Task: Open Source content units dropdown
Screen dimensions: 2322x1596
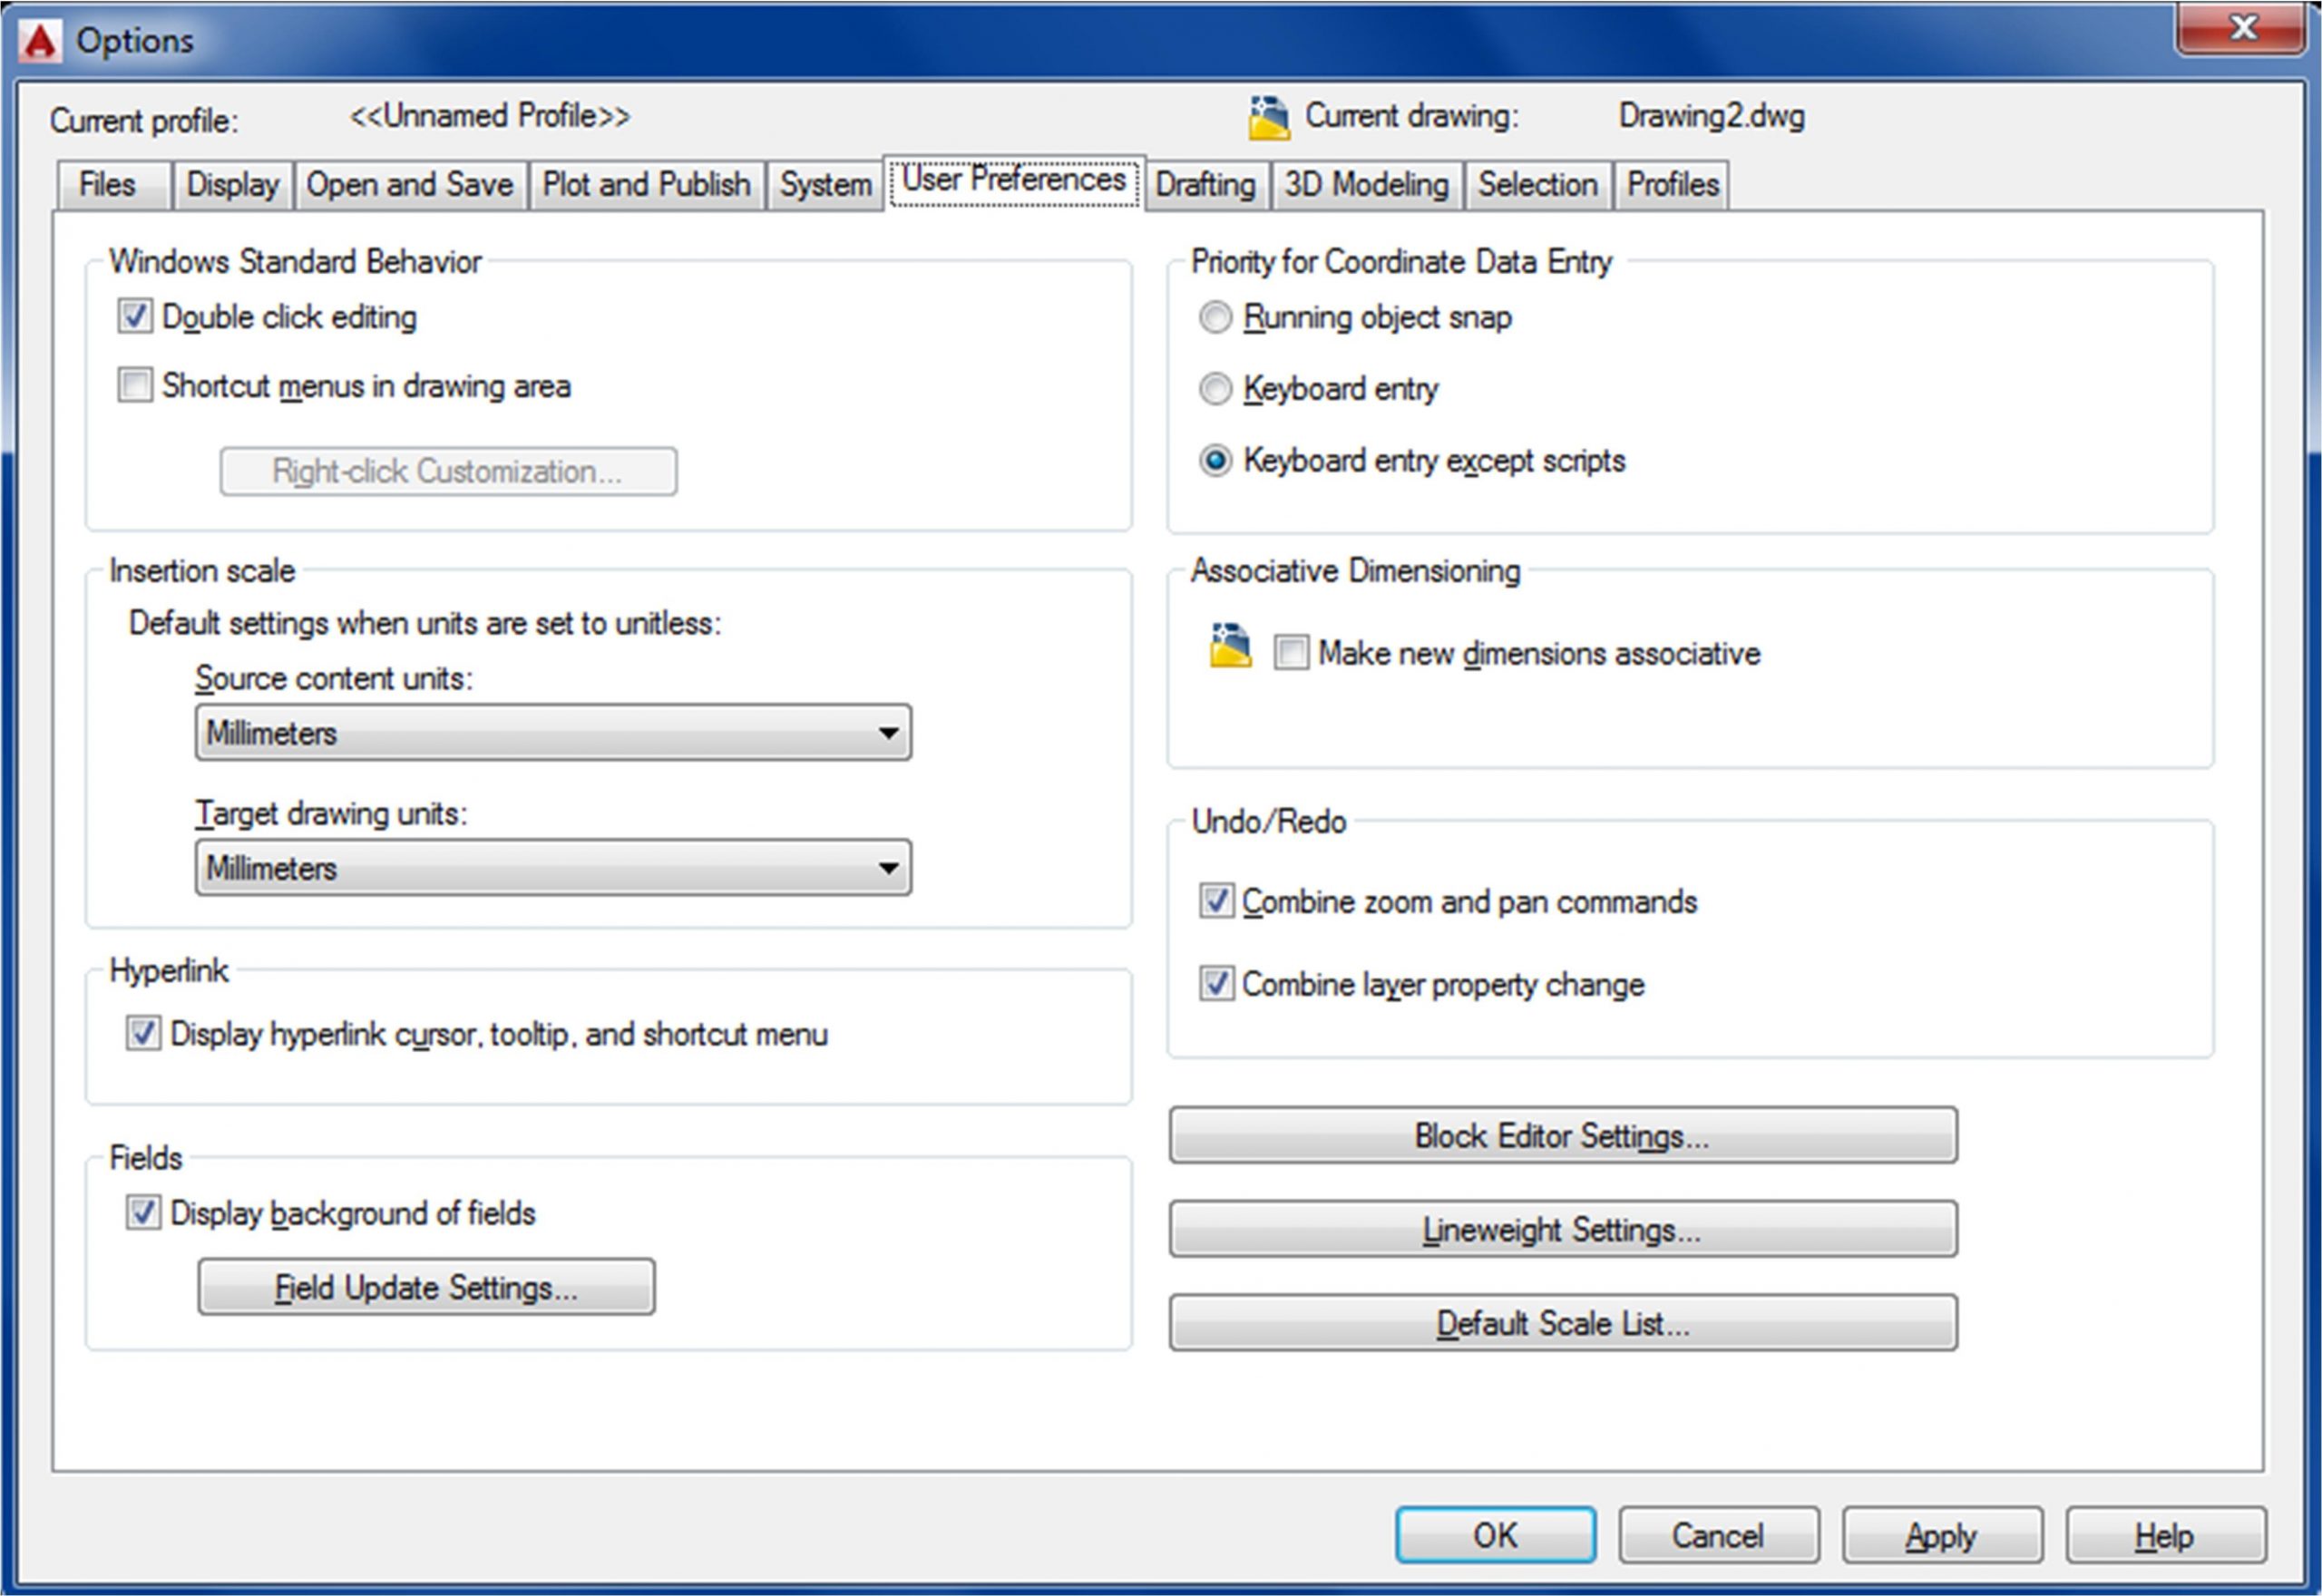Action: (553, 733)
